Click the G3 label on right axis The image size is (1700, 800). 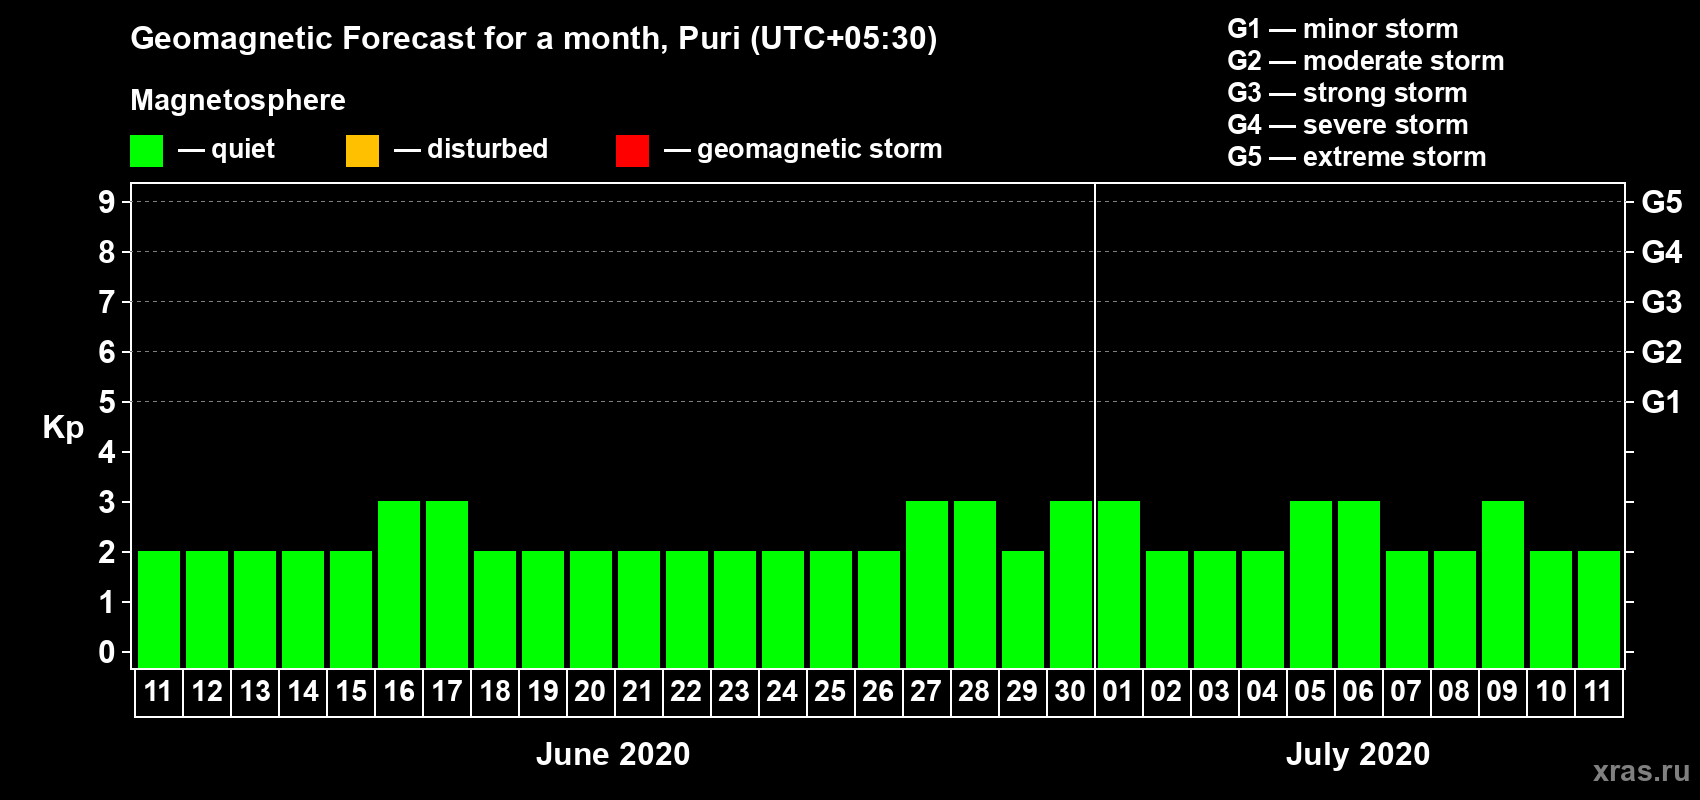[x=1661, y=302]
